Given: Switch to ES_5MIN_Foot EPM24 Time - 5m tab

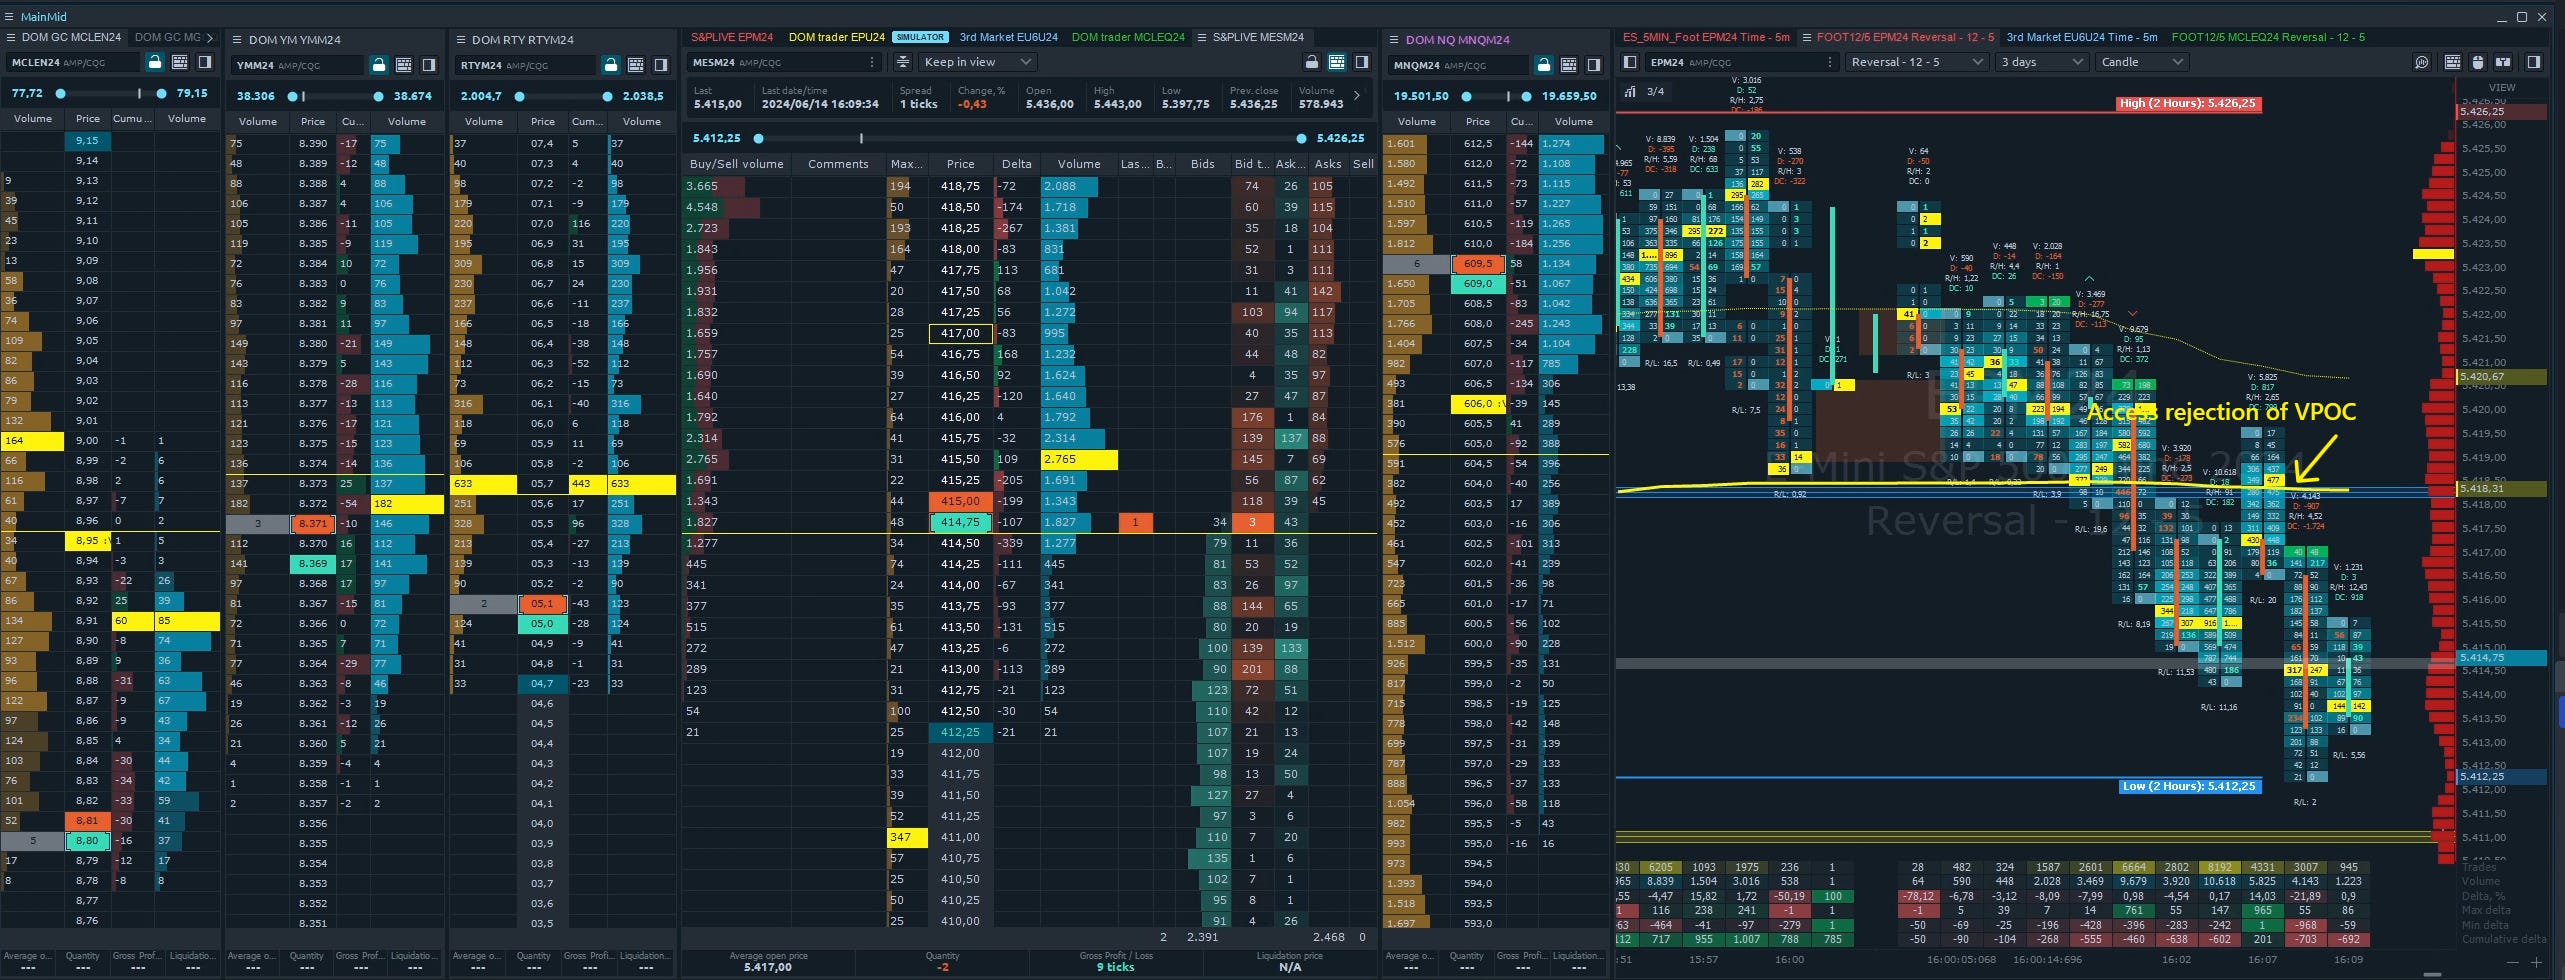Looking at the screenshot, I should pyautogui.click(x=1706, y=37).
